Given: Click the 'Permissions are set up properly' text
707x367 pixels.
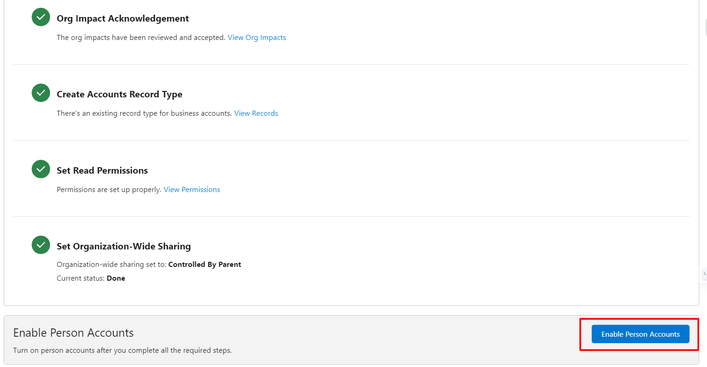Looking at the screenshot, I should pos(109,189).
